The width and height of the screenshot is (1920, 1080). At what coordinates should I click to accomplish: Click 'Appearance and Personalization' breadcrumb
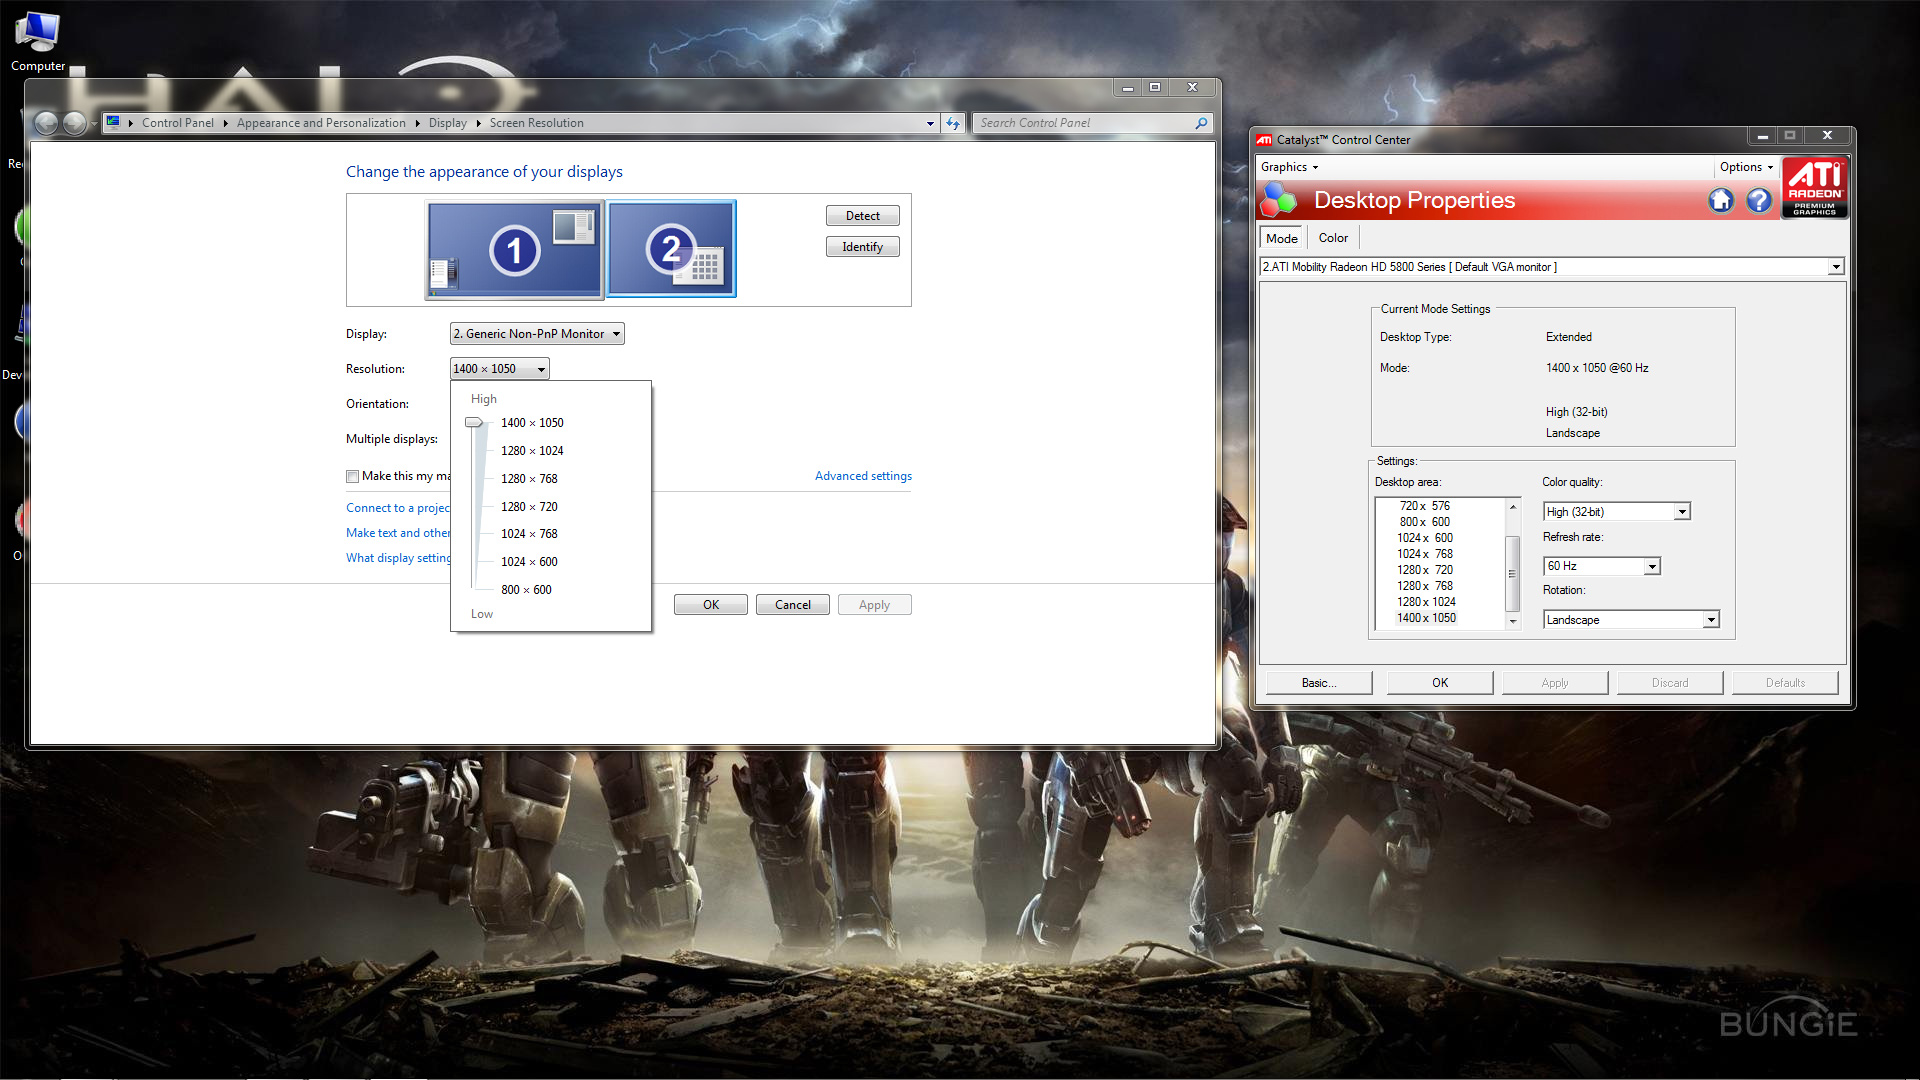click(321, 123)
